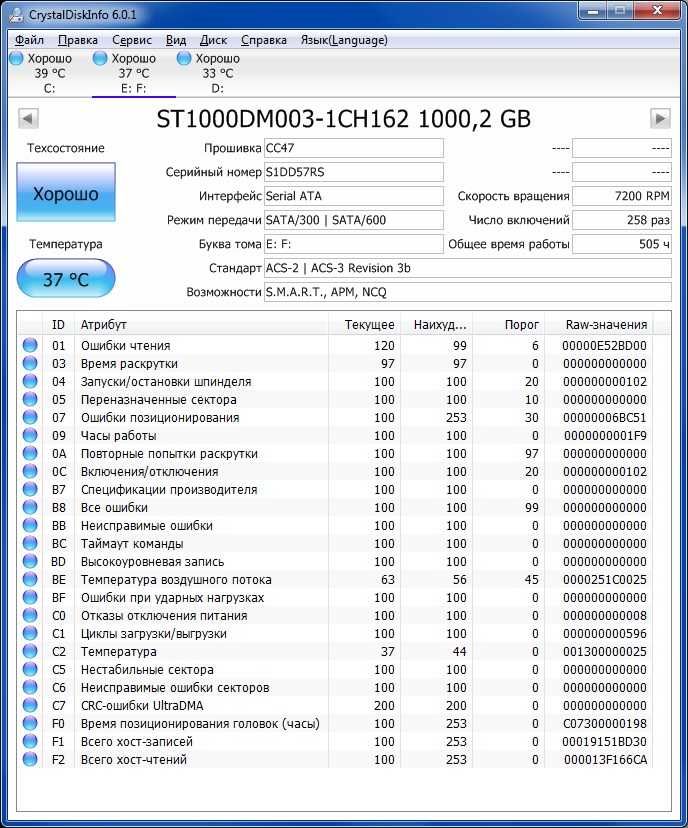
Task: Select raw value 0000251C0025
Action: tap(605, 580)
